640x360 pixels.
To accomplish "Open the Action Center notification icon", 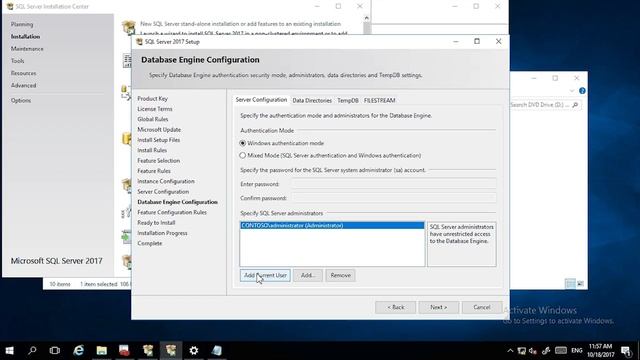I will pos(626,351).
